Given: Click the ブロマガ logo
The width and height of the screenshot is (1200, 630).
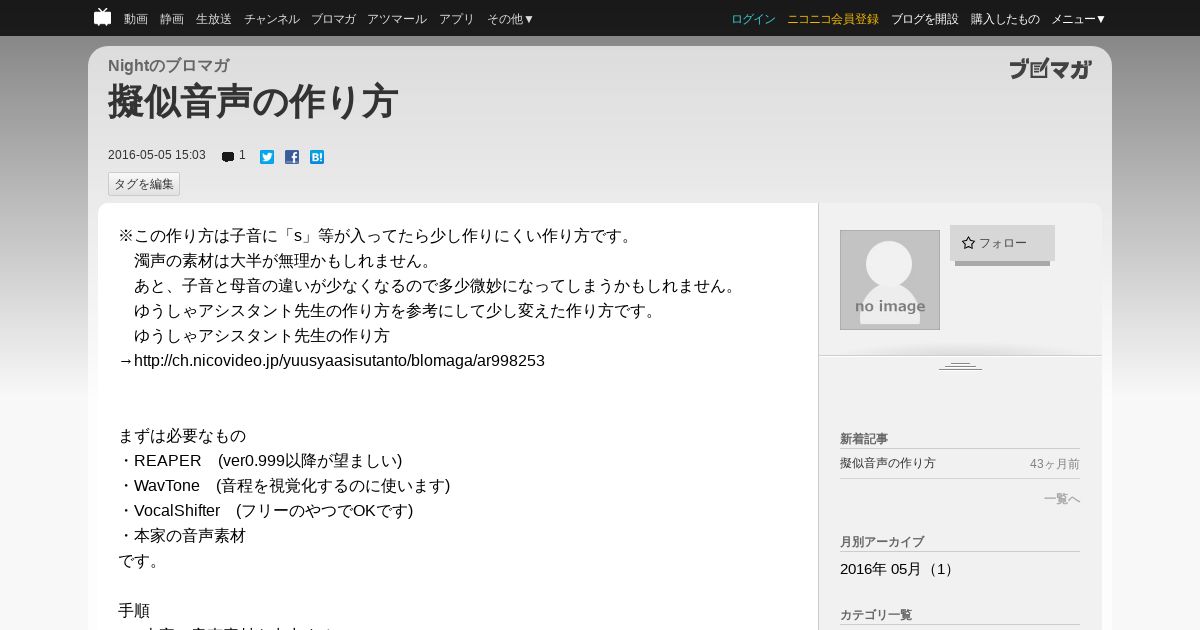Looking at the screenshot, I should [1050, 69].
